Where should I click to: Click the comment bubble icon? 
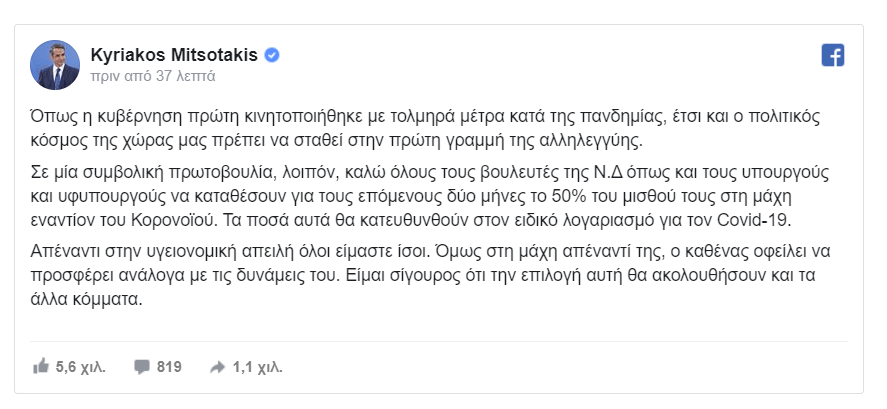141,367
